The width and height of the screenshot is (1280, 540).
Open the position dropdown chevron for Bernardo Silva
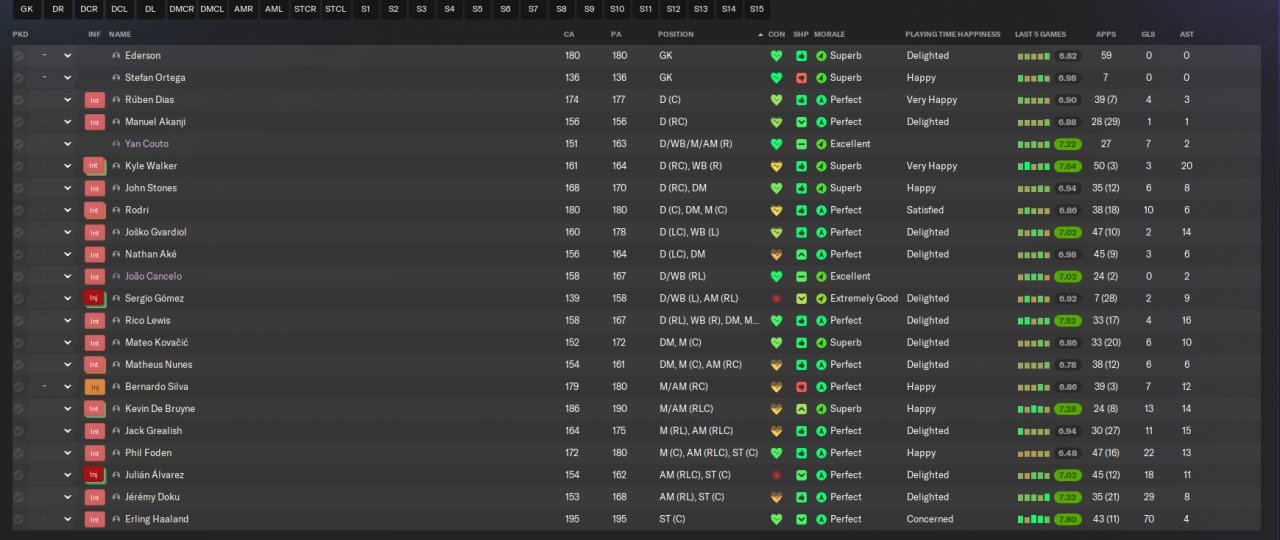[x=67, y=386]
